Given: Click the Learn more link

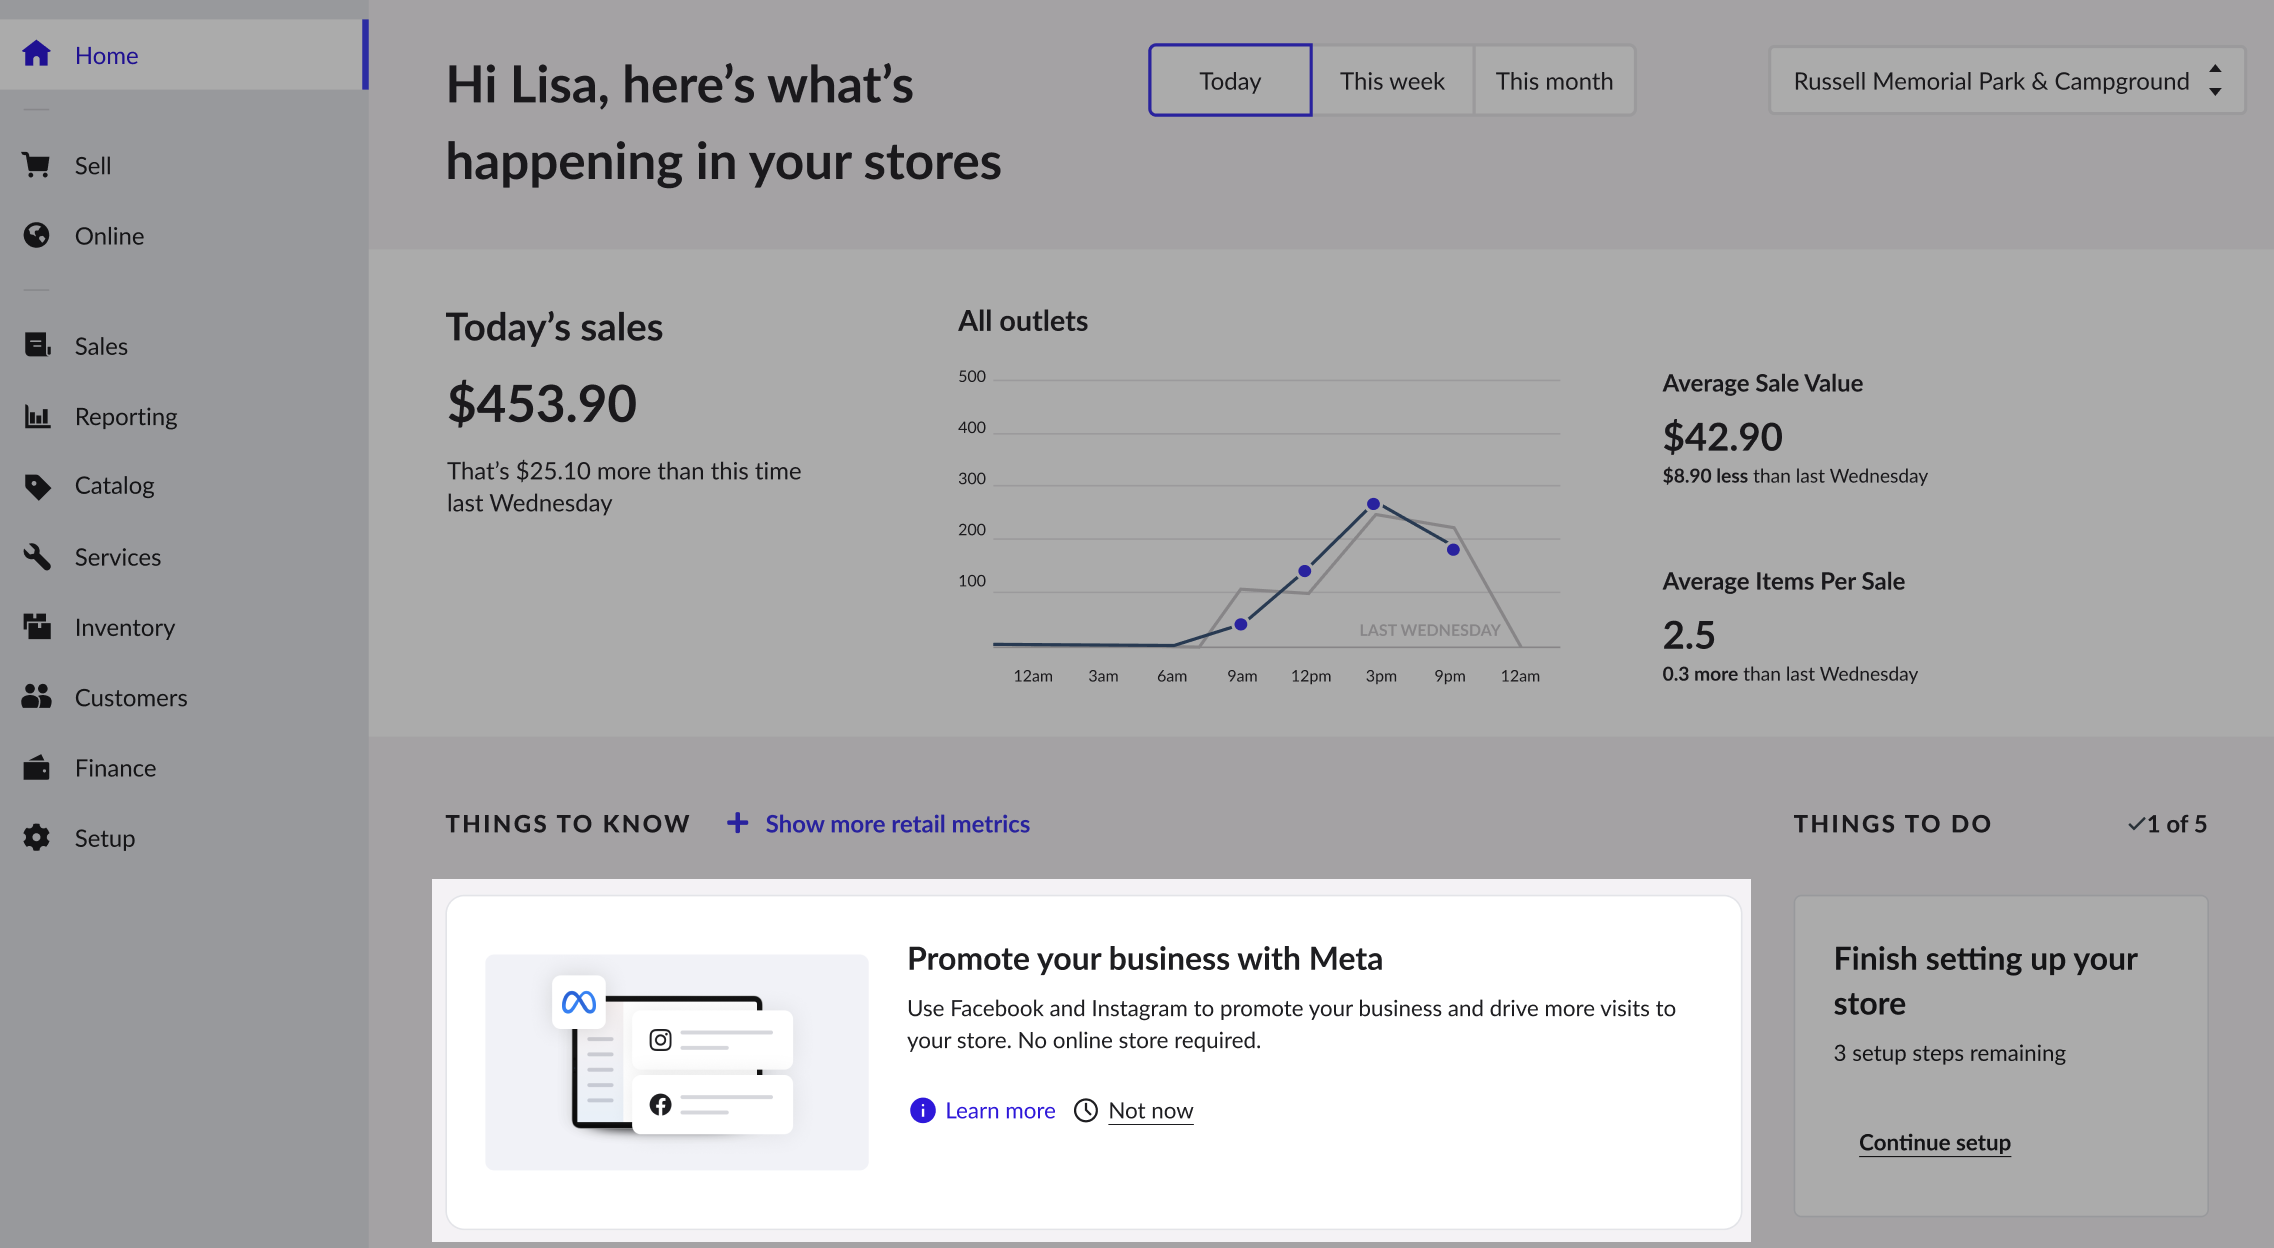Looking at the screenshot, I should pos(999,1110).
